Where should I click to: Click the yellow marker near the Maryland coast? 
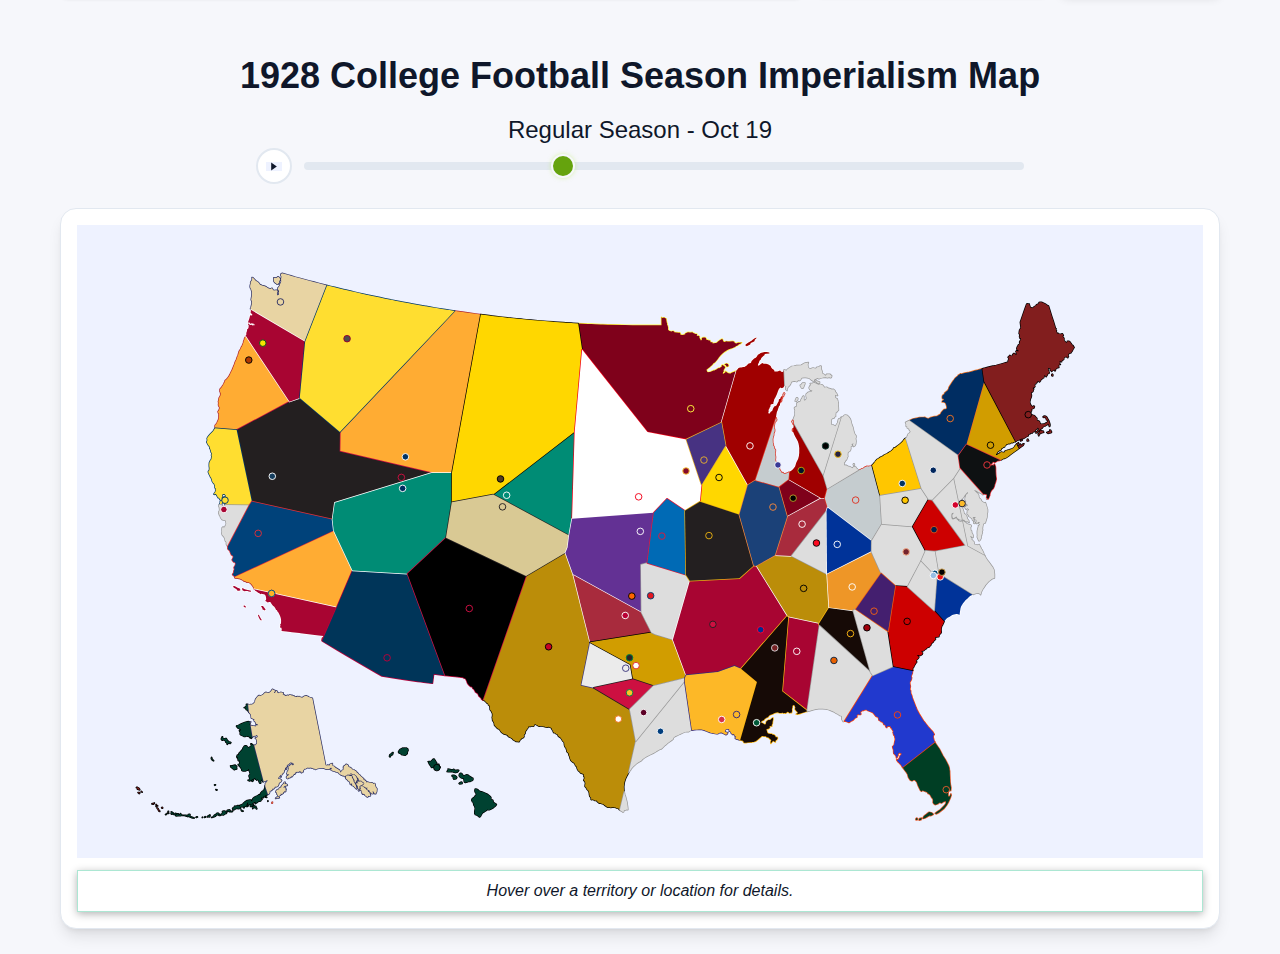pos(961,503)
